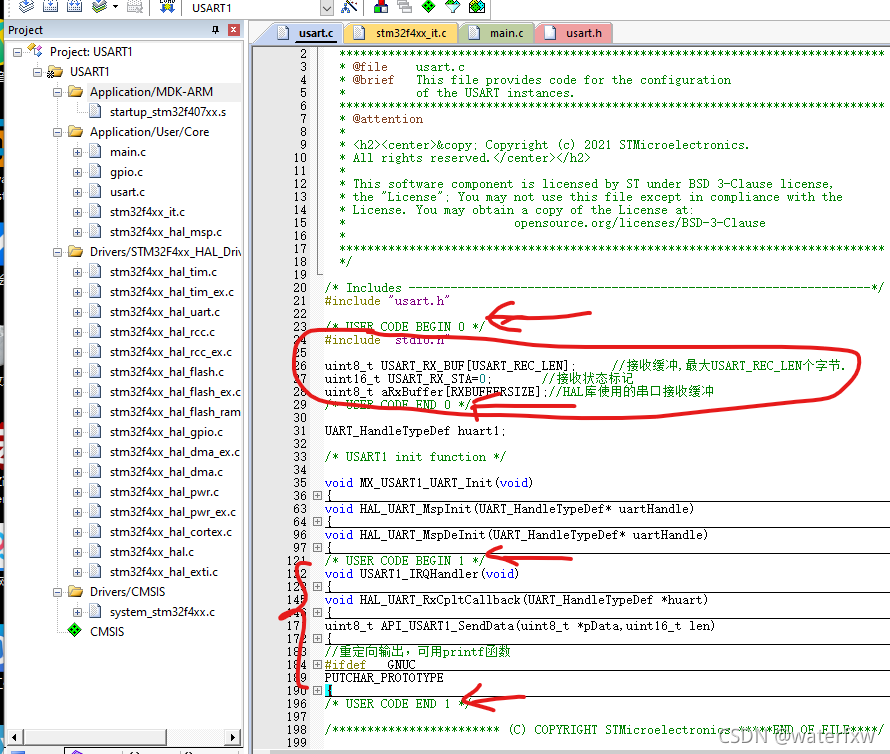Click Project panel scroll-left arrow
The image size is (890, 754).
(14, 738)
